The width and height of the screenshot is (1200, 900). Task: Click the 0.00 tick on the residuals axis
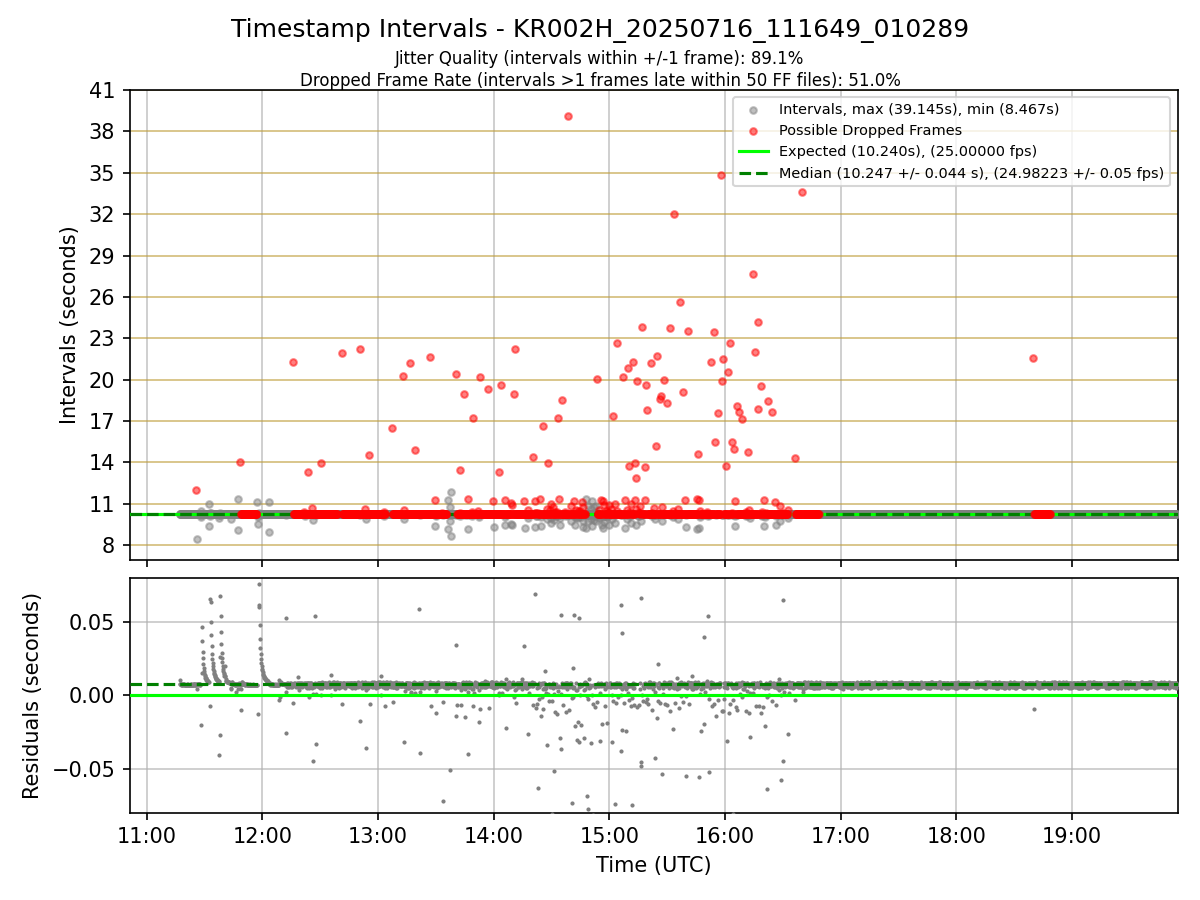pyautogui.click(x=92, y=696)
